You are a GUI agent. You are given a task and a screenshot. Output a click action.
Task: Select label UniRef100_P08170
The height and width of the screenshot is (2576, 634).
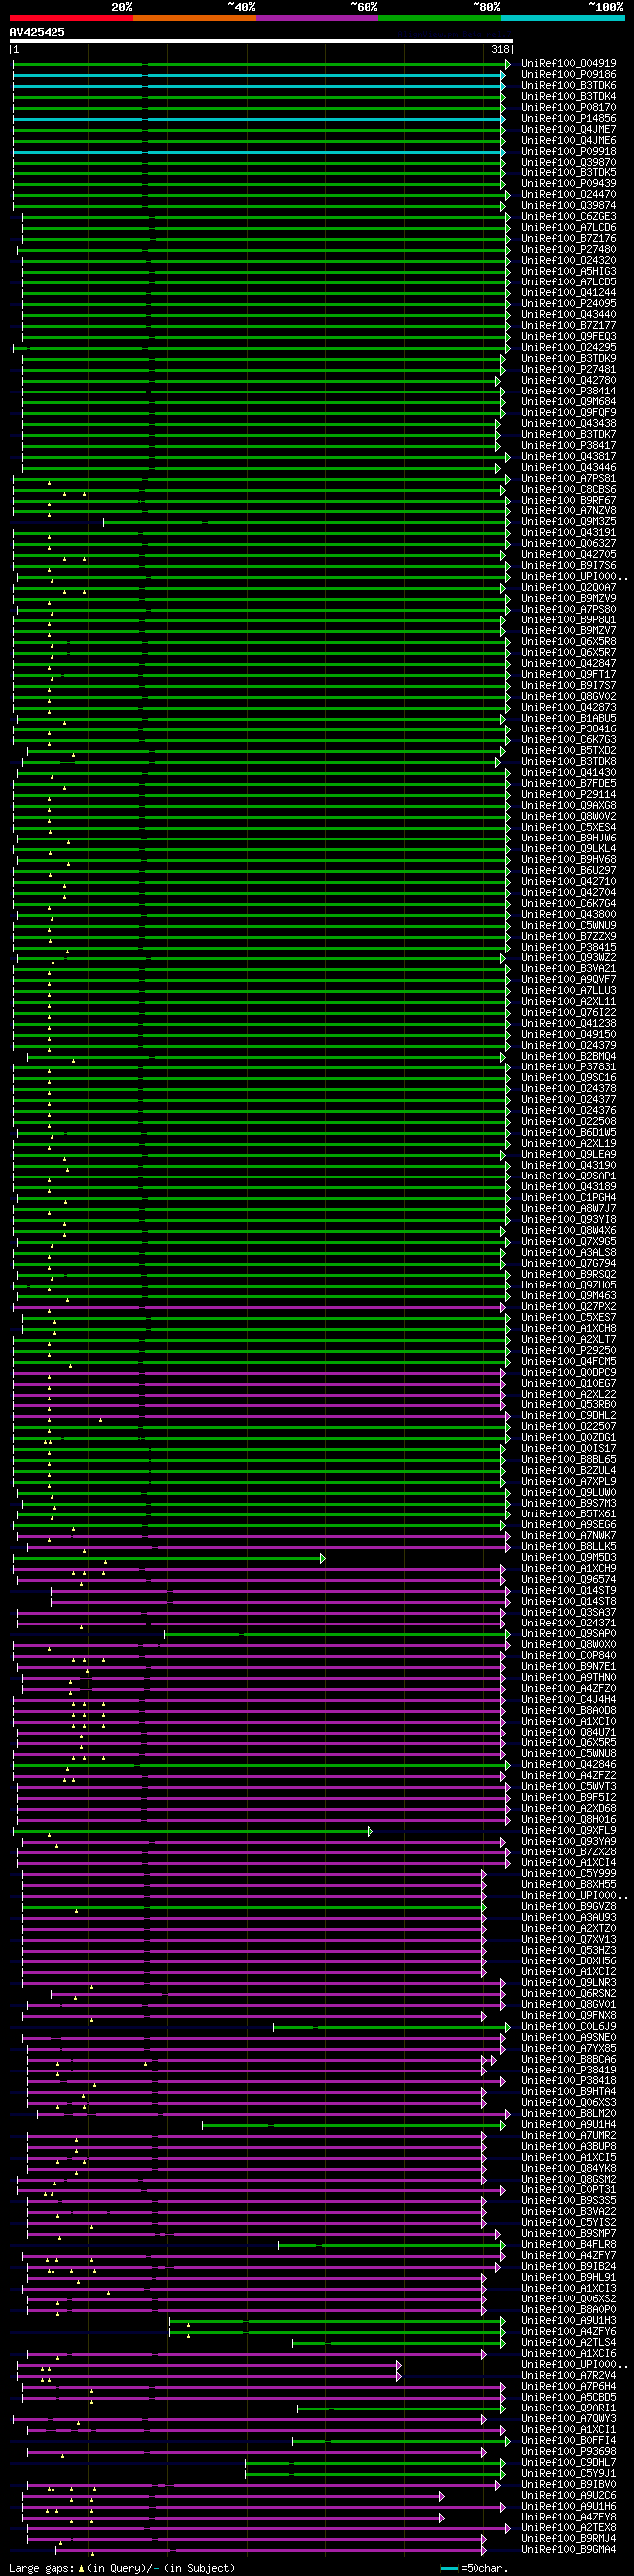(x=568, y=108)
